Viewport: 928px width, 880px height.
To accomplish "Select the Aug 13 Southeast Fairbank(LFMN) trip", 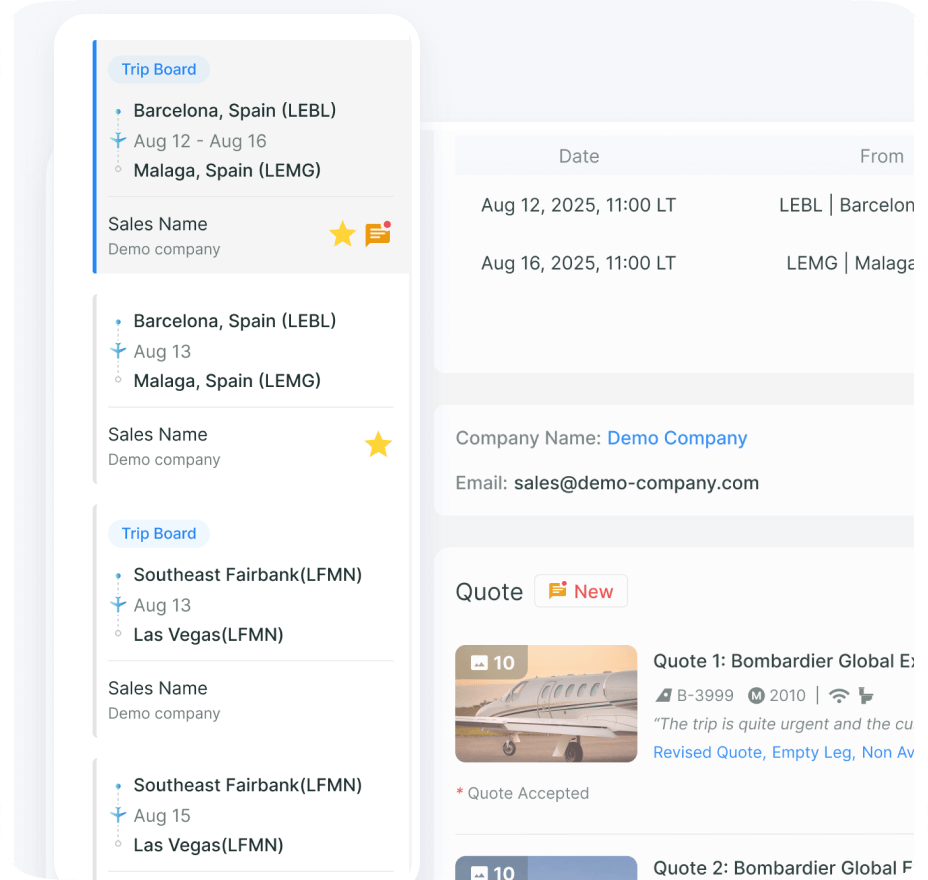I will tap(252, 621).
